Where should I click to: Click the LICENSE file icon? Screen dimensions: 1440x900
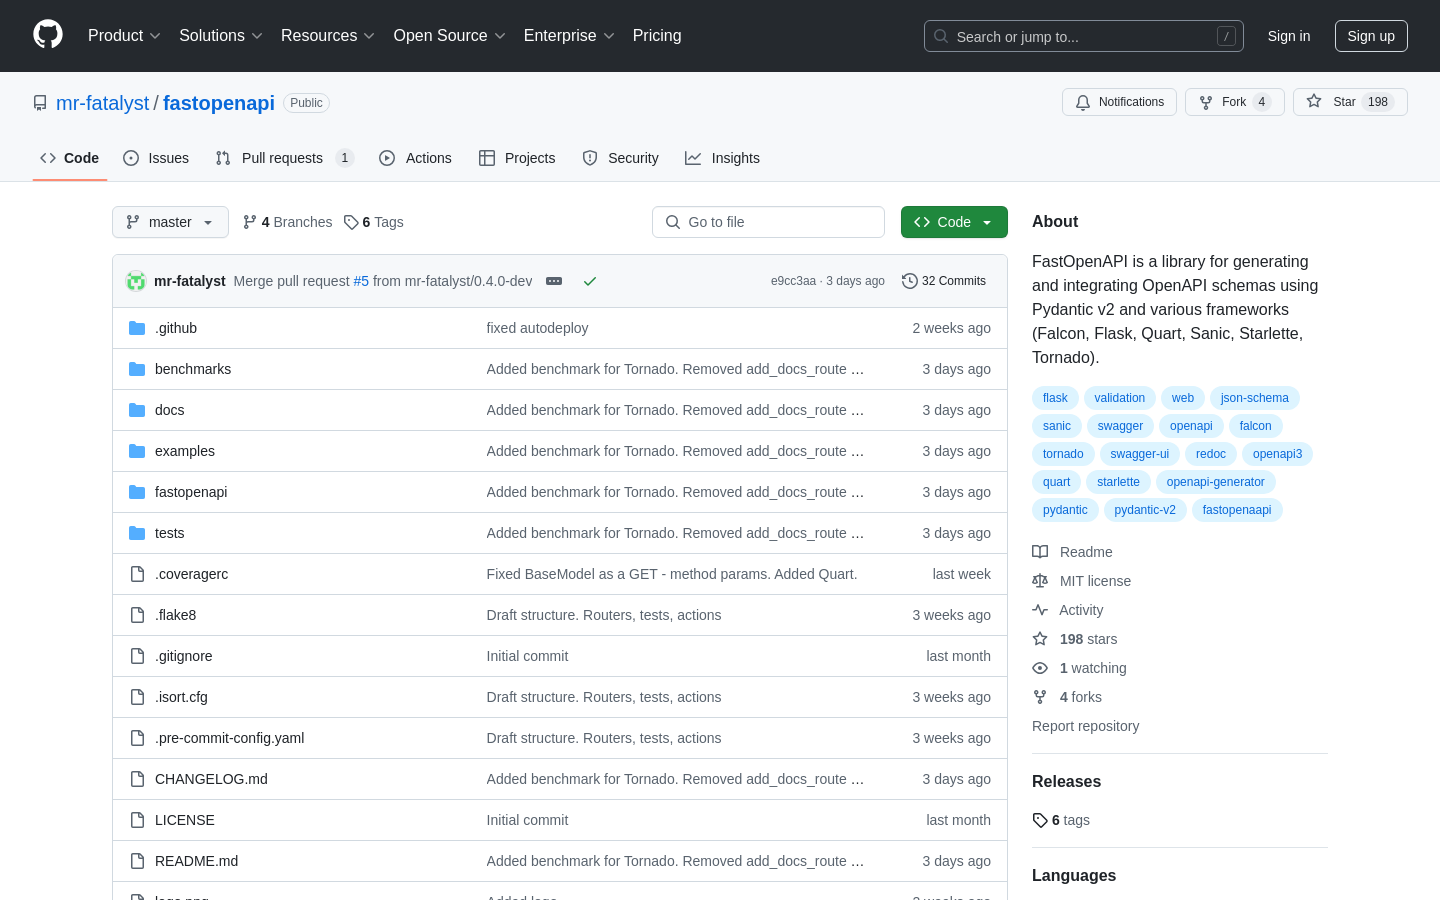pos(137,820)
